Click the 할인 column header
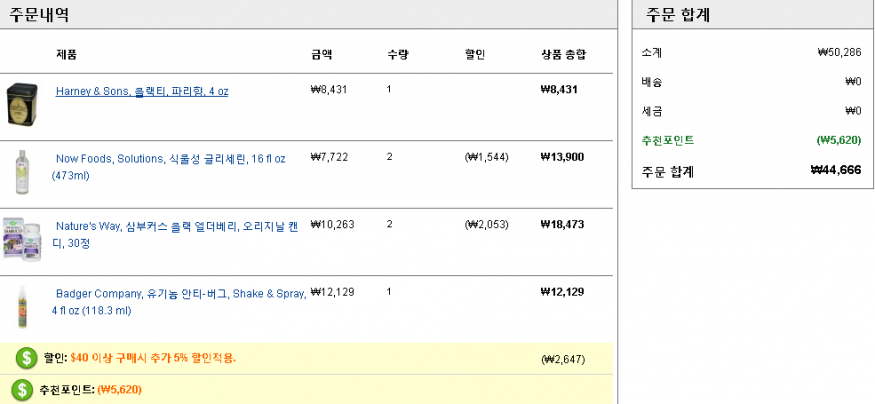Viewport: 875px width, 404px height. pos(474,55)
